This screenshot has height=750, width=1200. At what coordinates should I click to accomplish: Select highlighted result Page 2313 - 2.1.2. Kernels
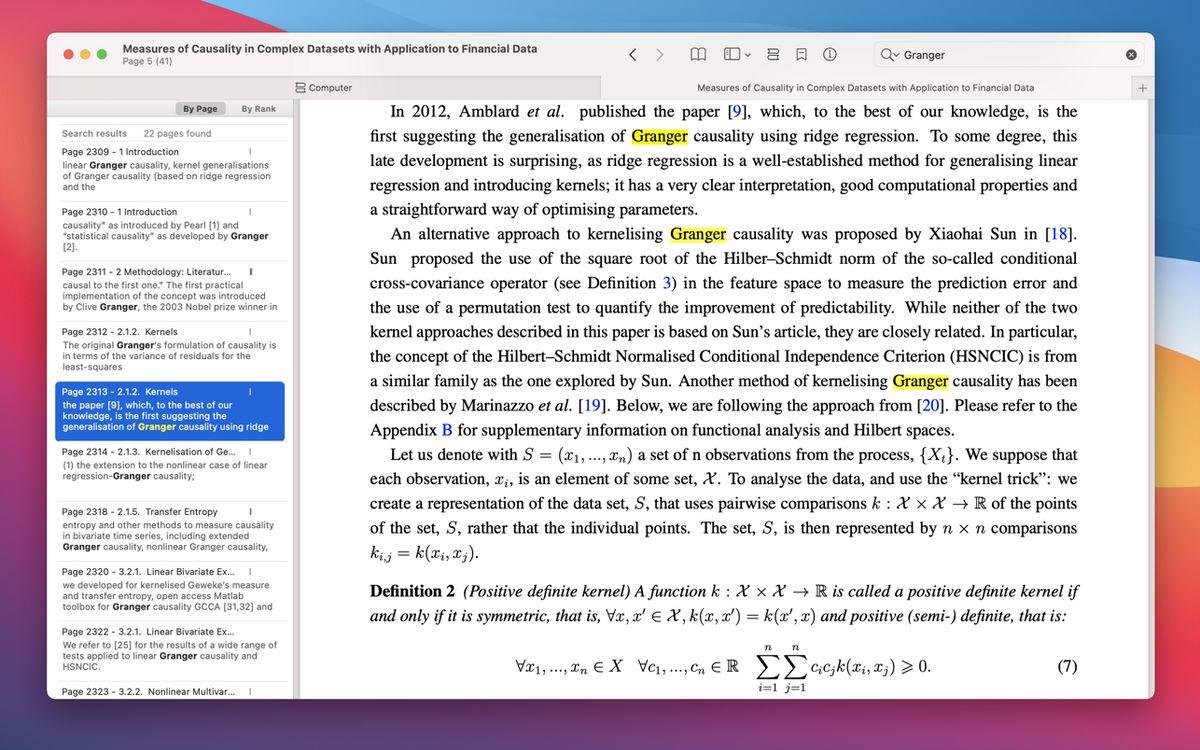point(170,411)
